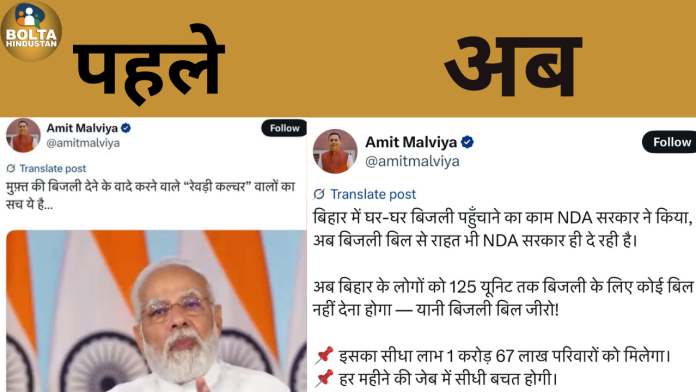Click first pushpin emoji, 1 करोड़ 67 लाख line

tap(324, 356)
